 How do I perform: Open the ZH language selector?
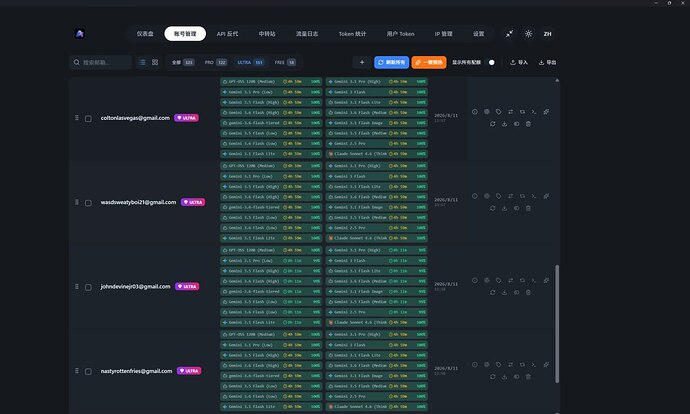coord(547,34)
